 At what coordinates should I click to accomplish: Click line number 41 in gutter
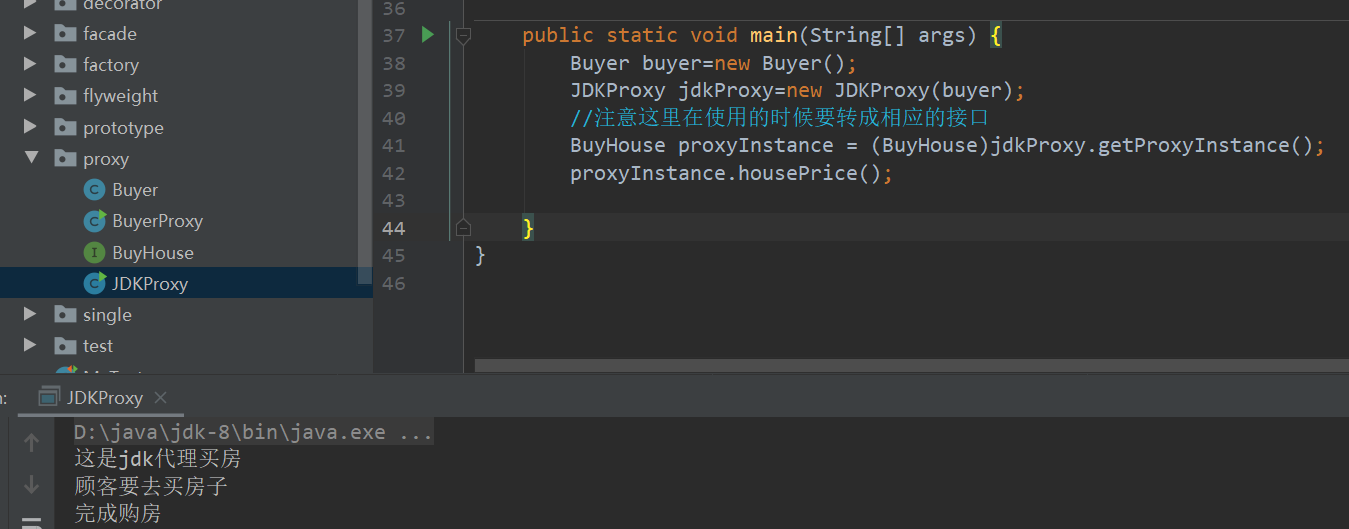pos(394,145)
